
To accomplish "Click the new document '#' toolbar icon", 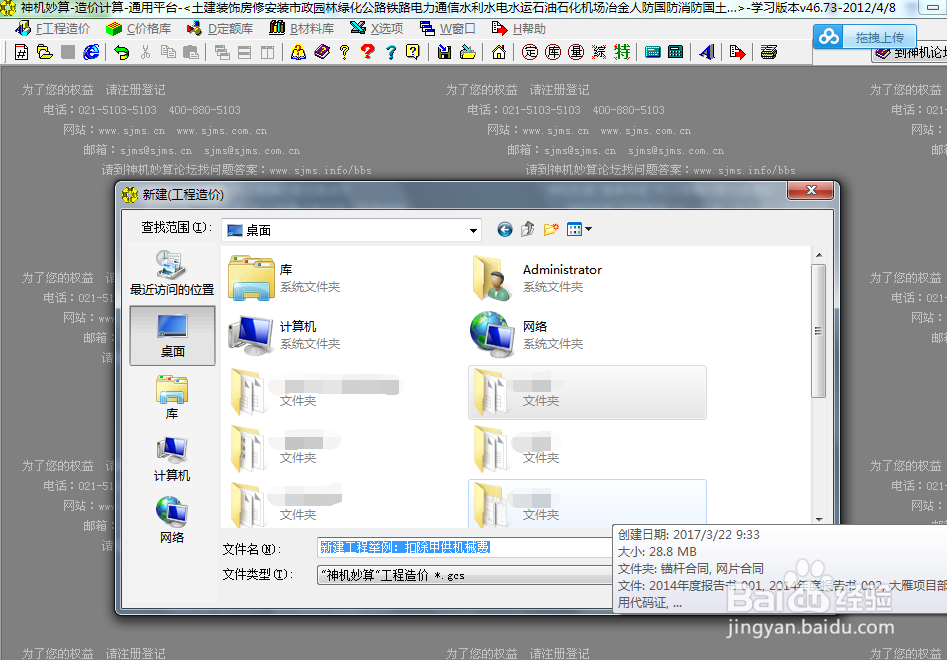I will (x=21, y=53).
